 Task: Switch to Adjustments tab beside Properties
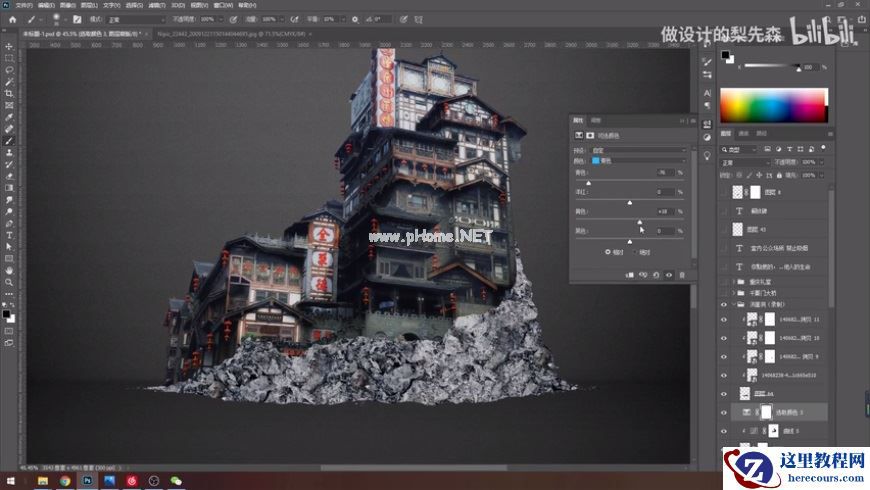pos(595,120)
